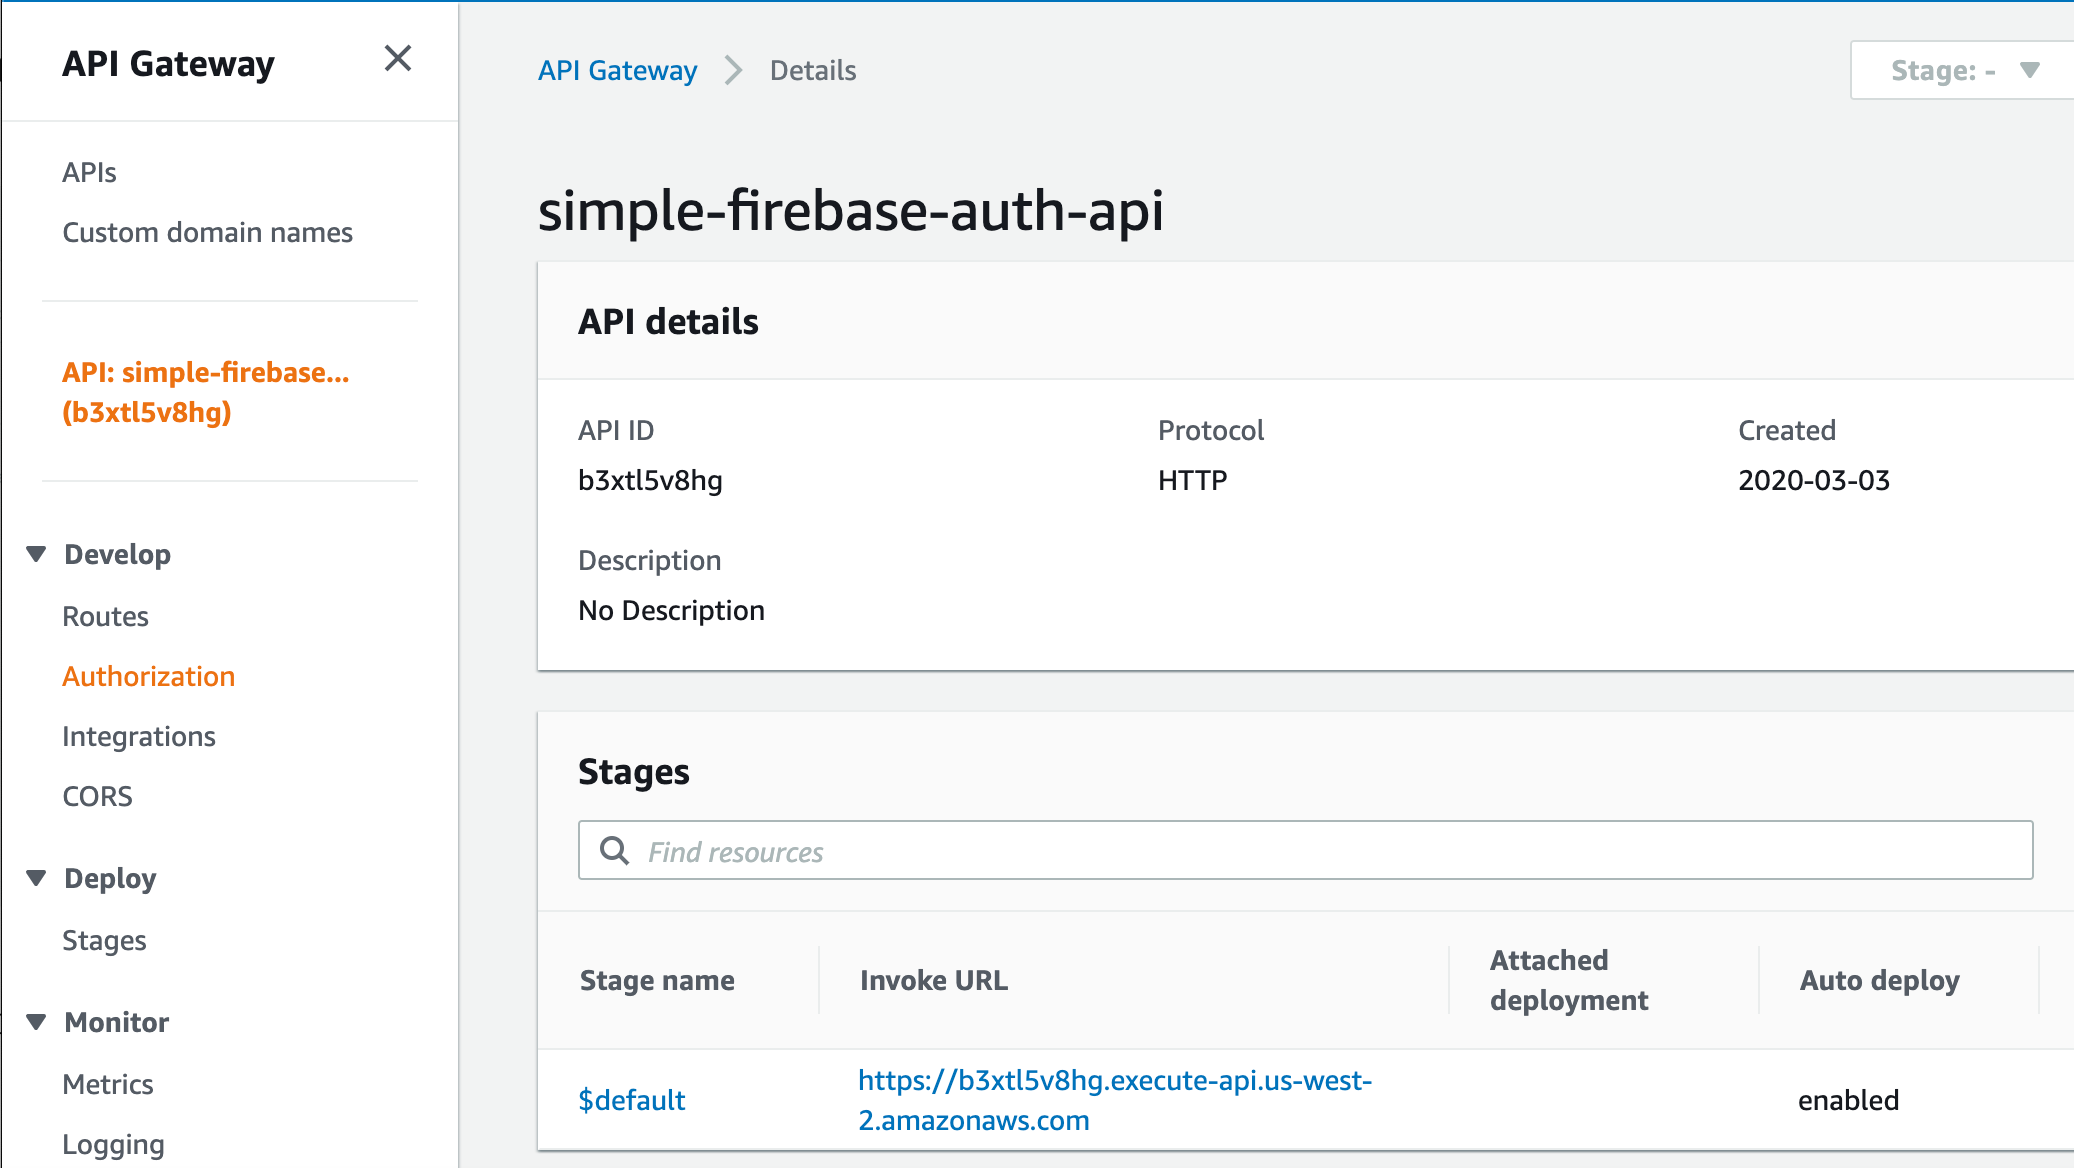Open the Authorization page

tap(148, 676)
